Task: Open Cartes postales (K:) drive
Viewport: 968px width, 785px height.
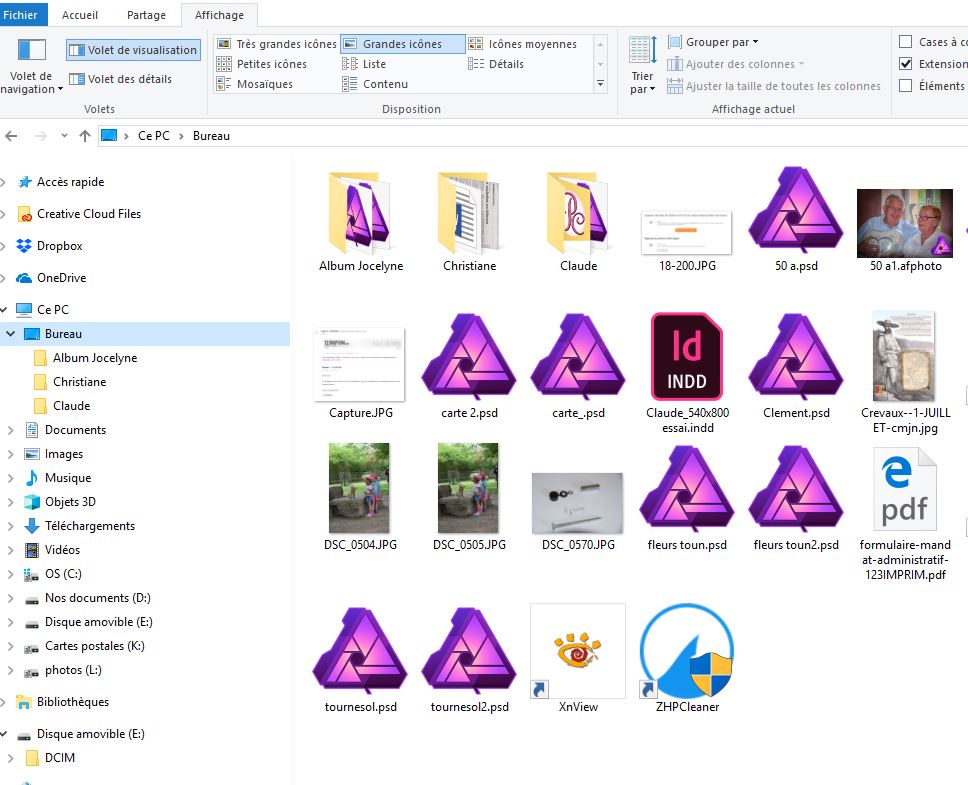Action: [x=94, y=646]
